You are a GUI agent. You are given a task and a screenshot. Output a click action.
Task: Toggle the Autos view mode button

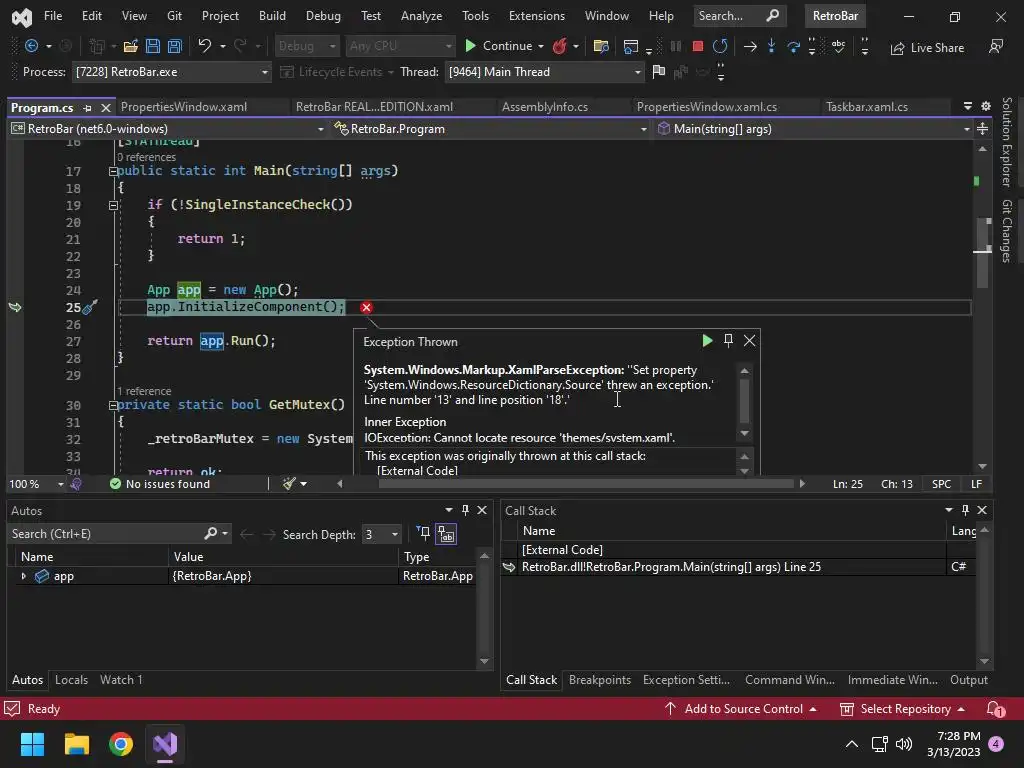(x=446, y=534)
